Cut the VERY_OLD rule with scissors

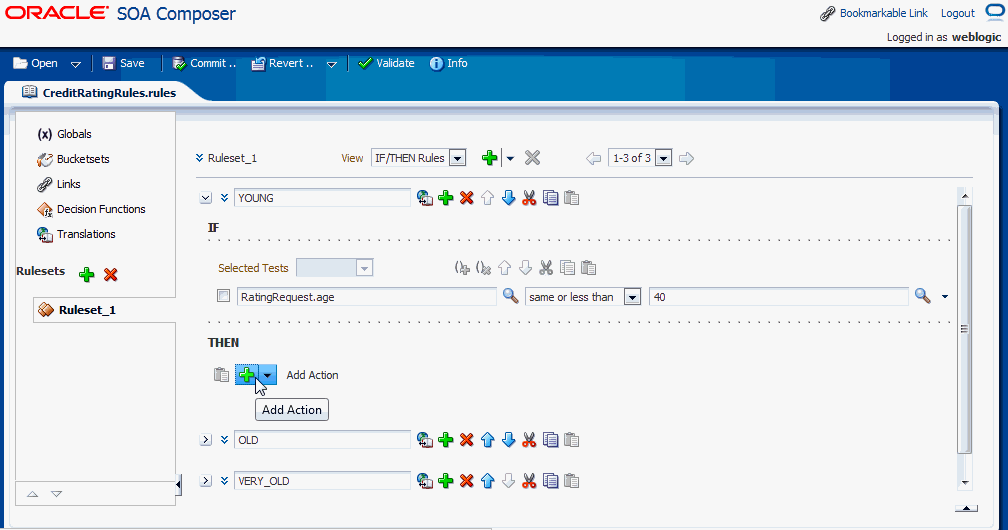coord(529,481)
